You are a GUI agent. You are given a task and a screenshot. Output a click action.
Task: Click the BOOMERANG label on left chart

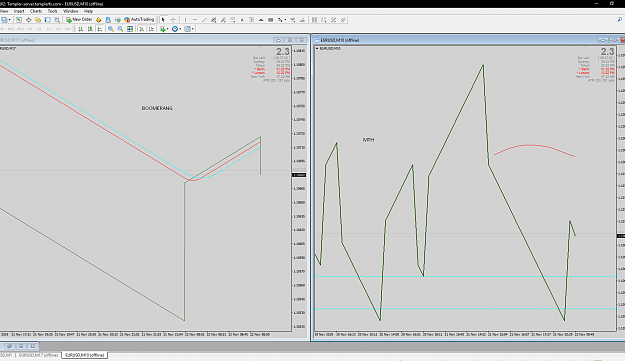tap(157, 108)
